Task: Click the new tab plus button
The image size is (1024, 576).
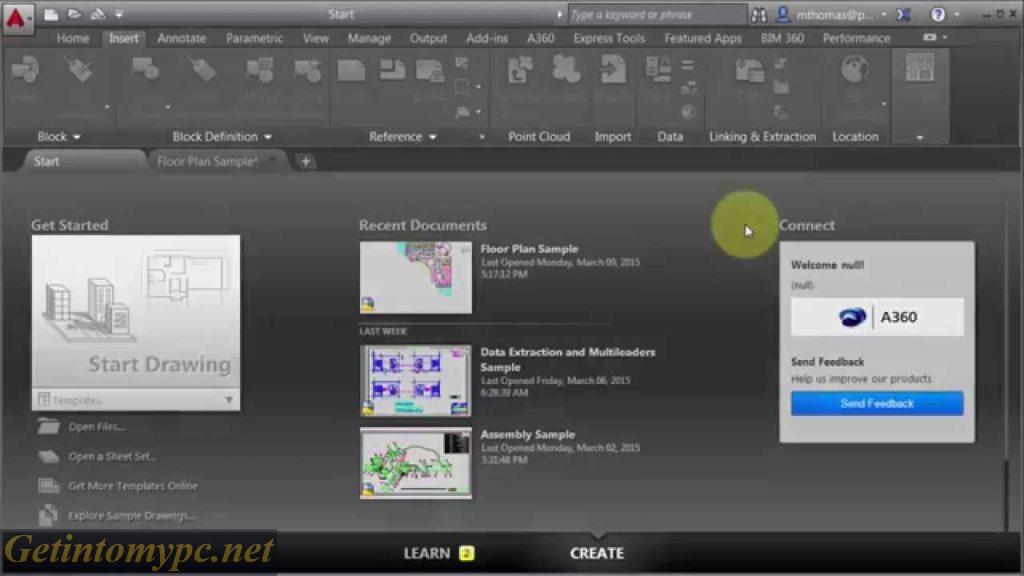Action: point(306,161)
